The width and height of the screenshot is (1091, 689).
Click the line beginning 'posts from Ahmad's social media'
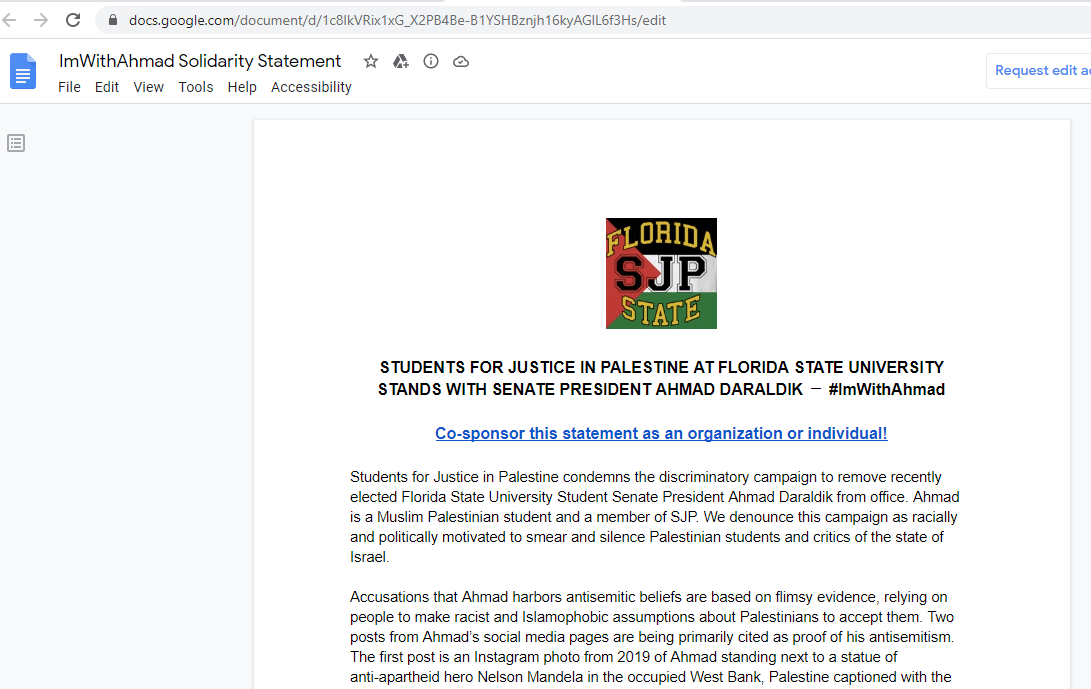(x=652, y=637)
